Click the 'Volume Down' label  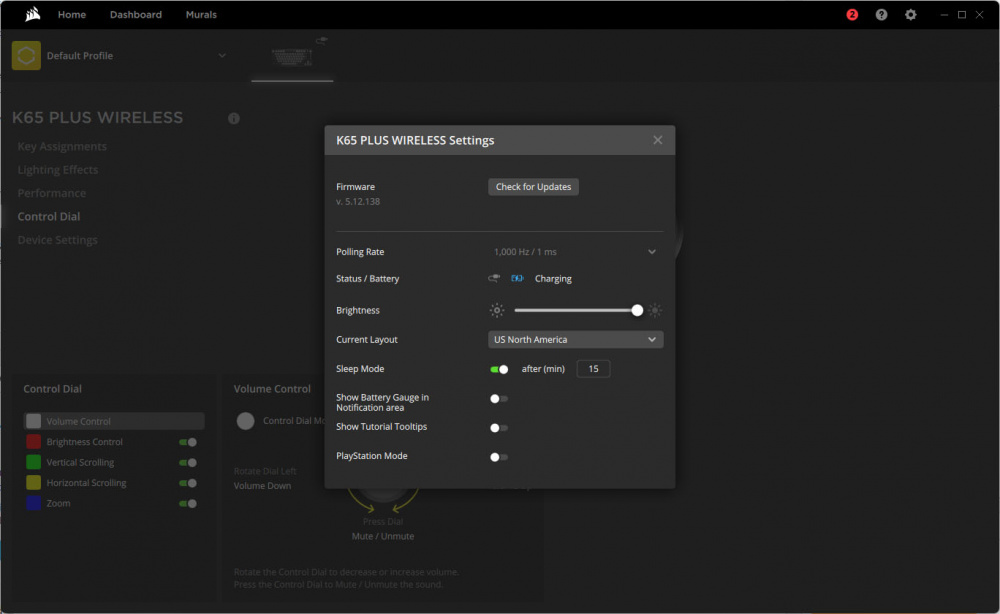[x=262, y=486]
